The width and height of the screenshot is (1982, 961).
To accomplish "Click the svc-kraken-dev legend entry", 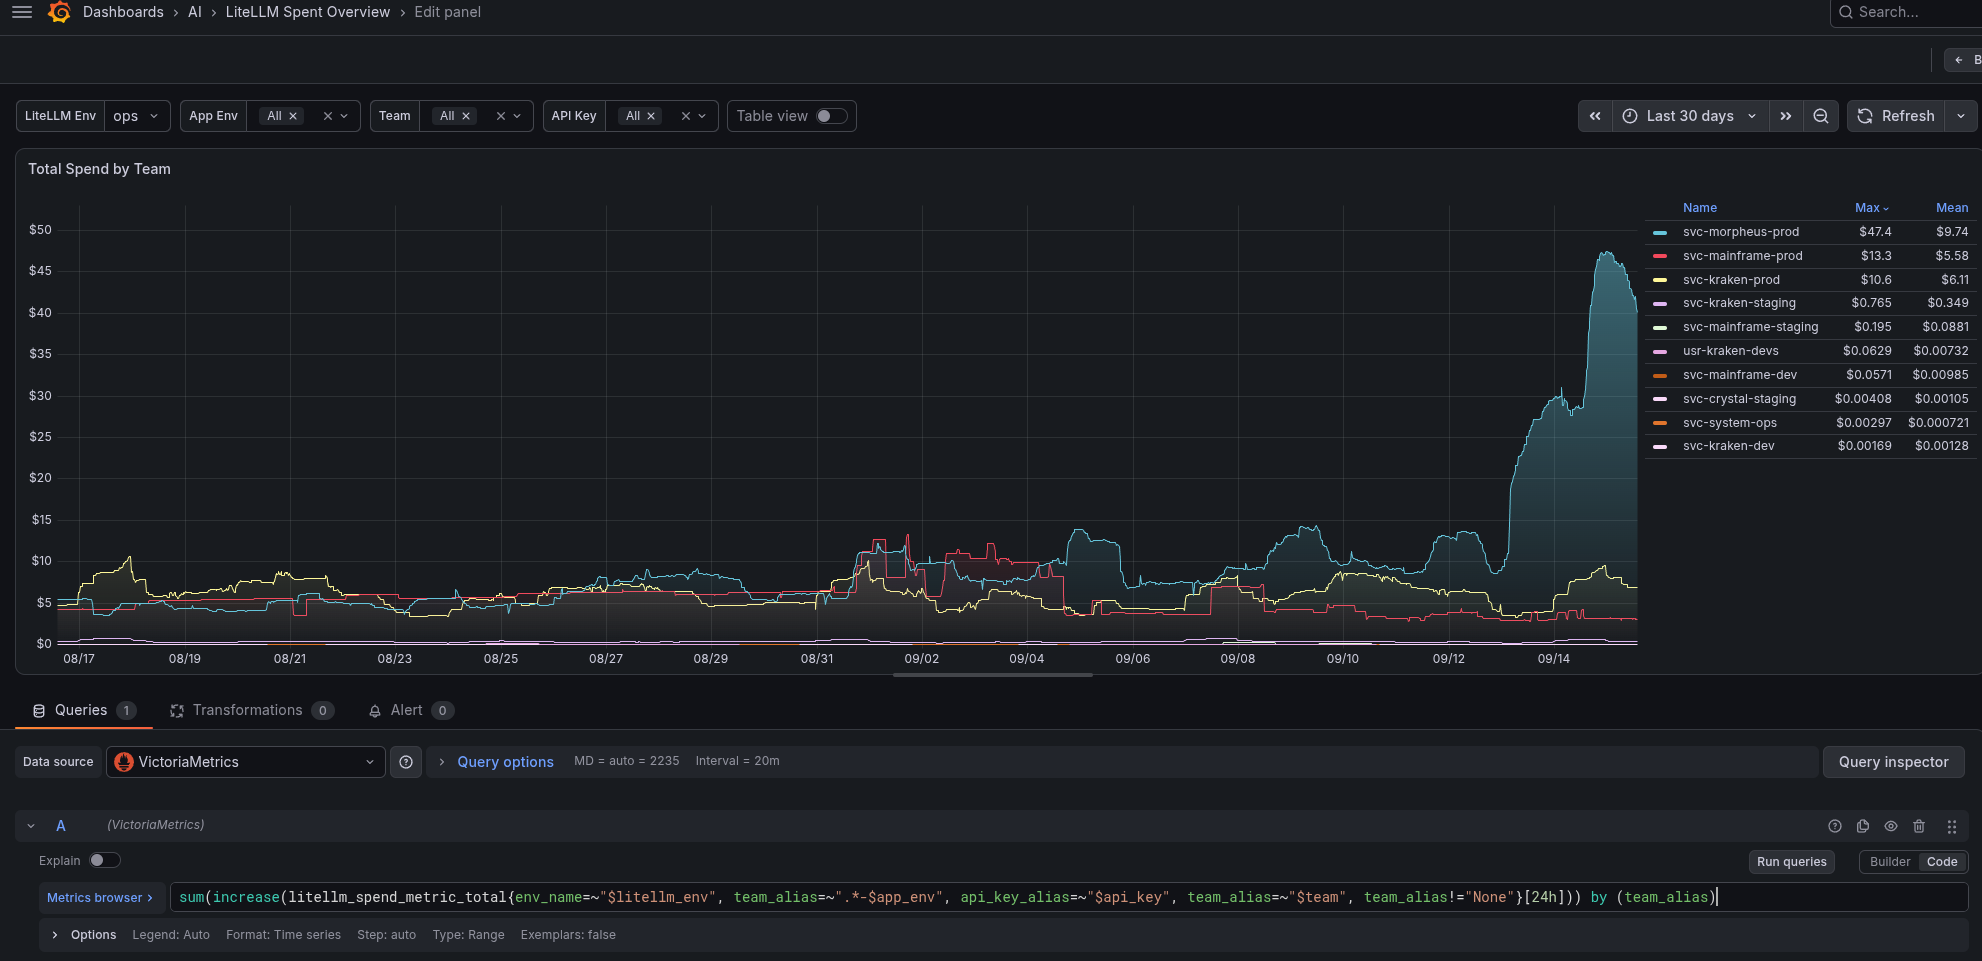I will [x=1729, y=446].
